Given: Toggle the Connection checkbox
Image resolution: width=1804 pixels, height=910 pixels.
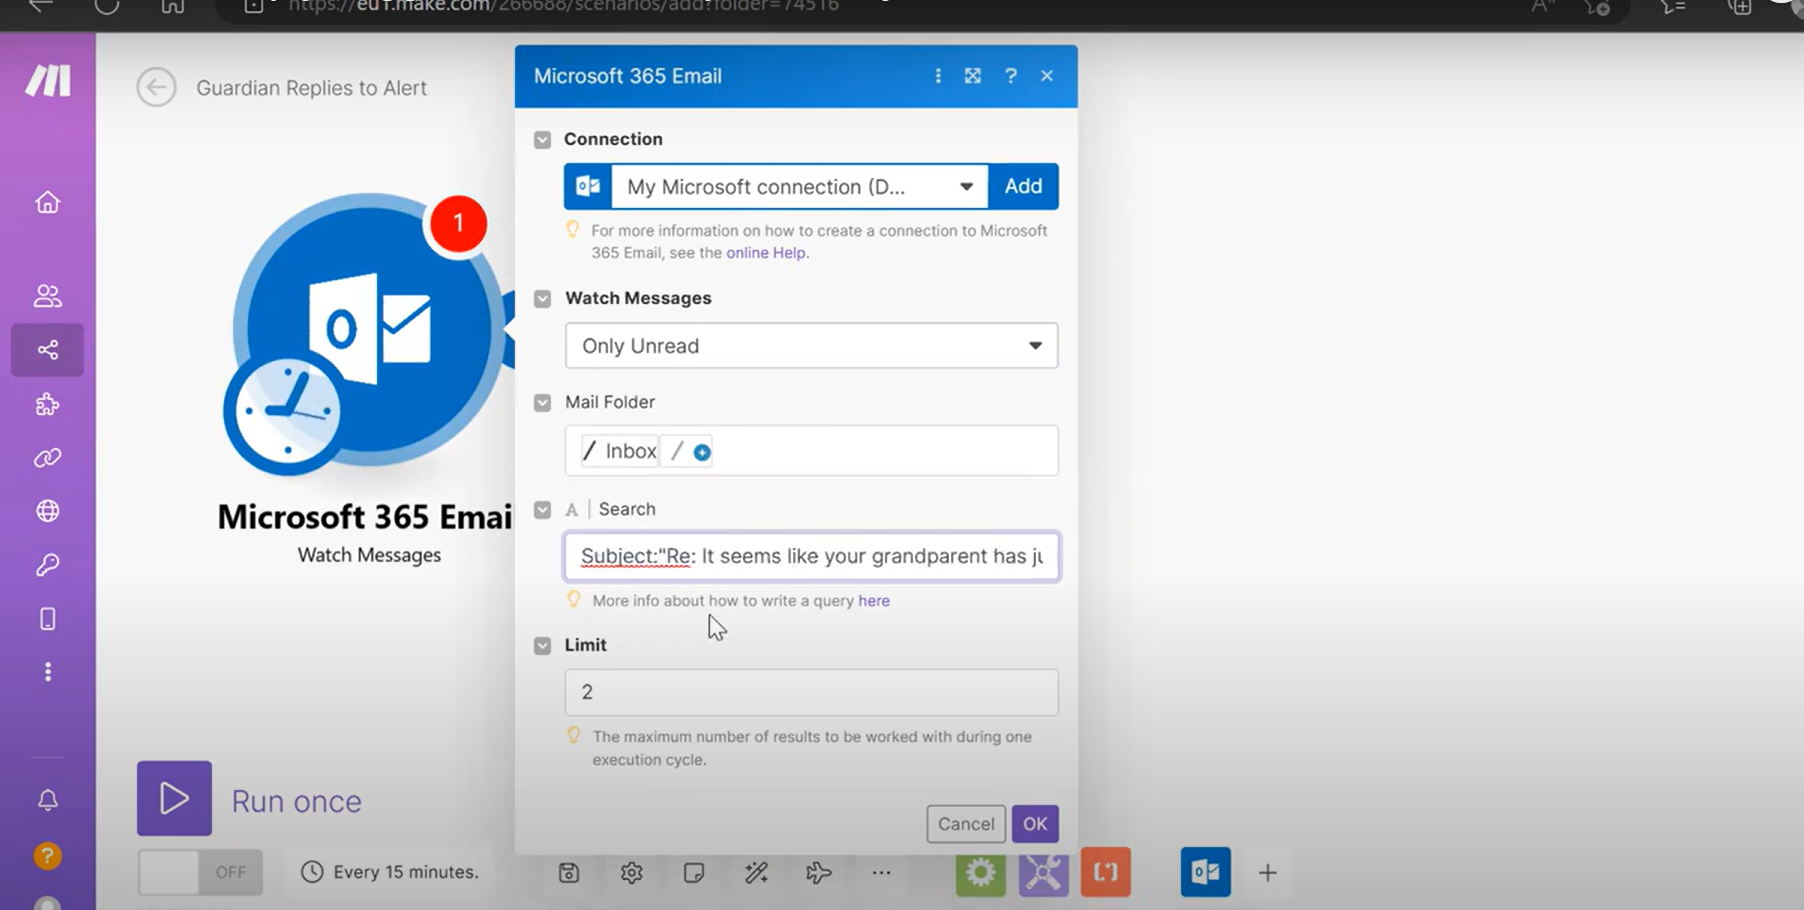Looking at the screenshot, I should (542, 140).
